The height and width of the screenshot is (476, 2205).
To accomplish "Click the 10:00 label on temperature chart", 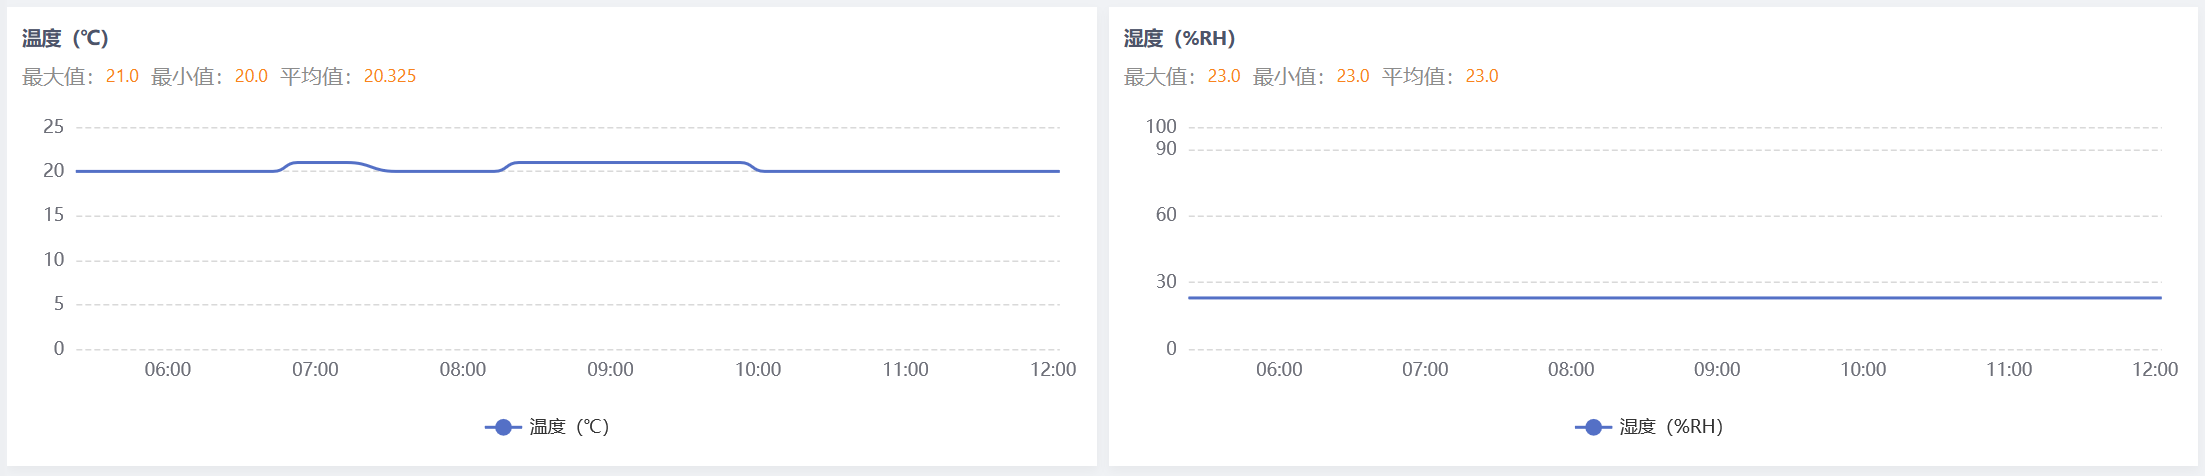I will pos(758,369).
